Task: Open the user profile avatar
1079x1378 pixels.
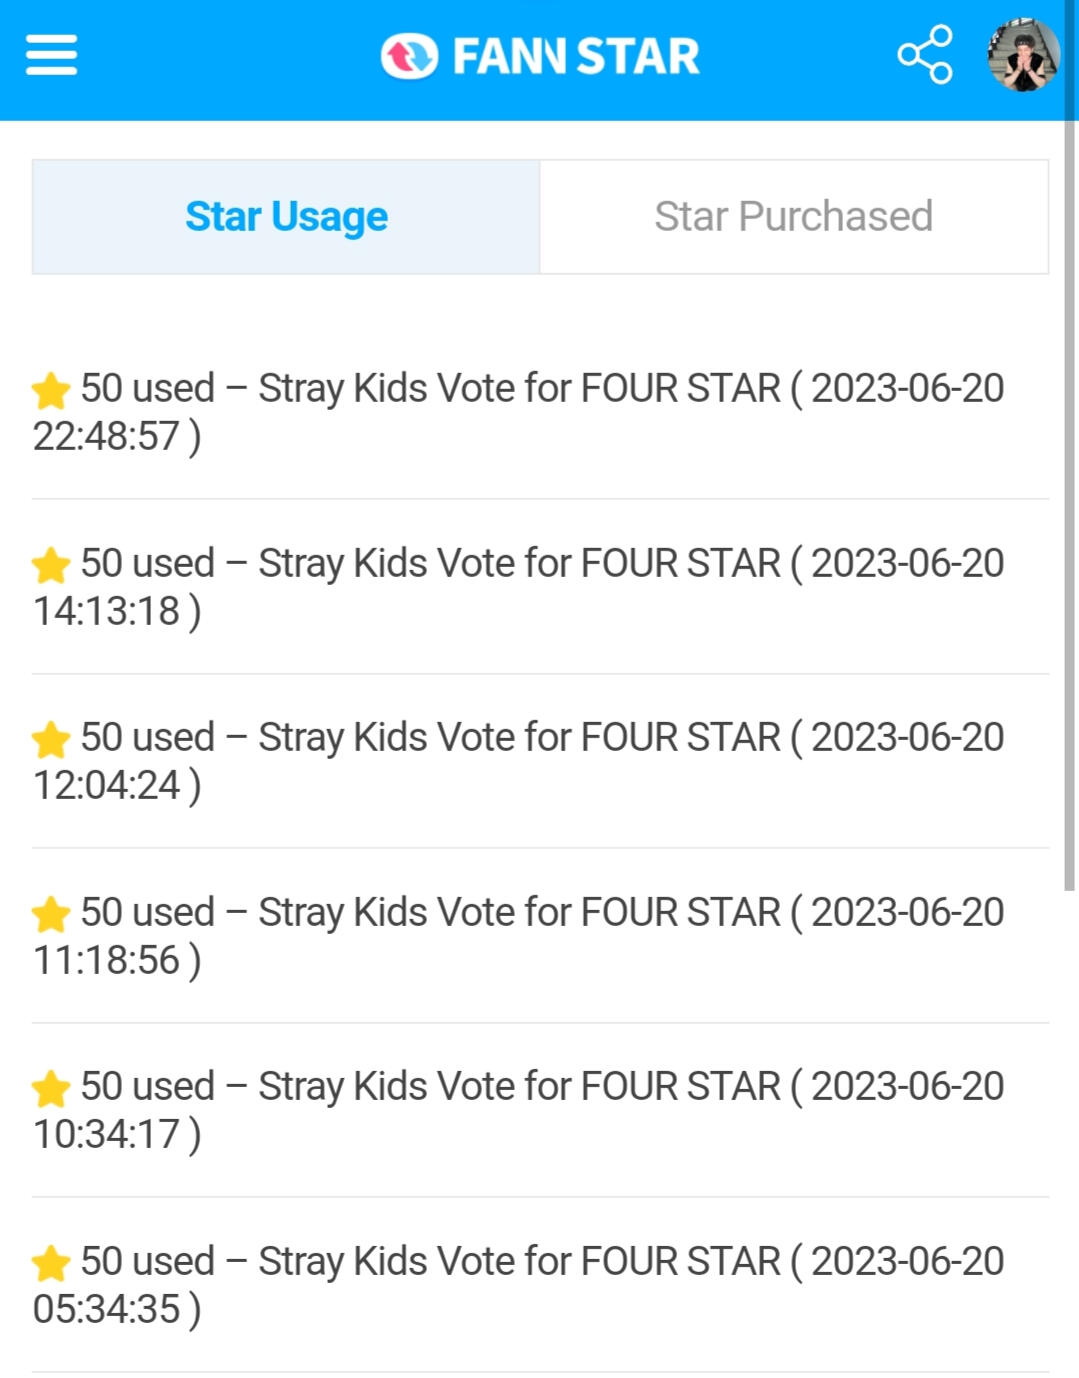Action: click(x=1022, y=55)
